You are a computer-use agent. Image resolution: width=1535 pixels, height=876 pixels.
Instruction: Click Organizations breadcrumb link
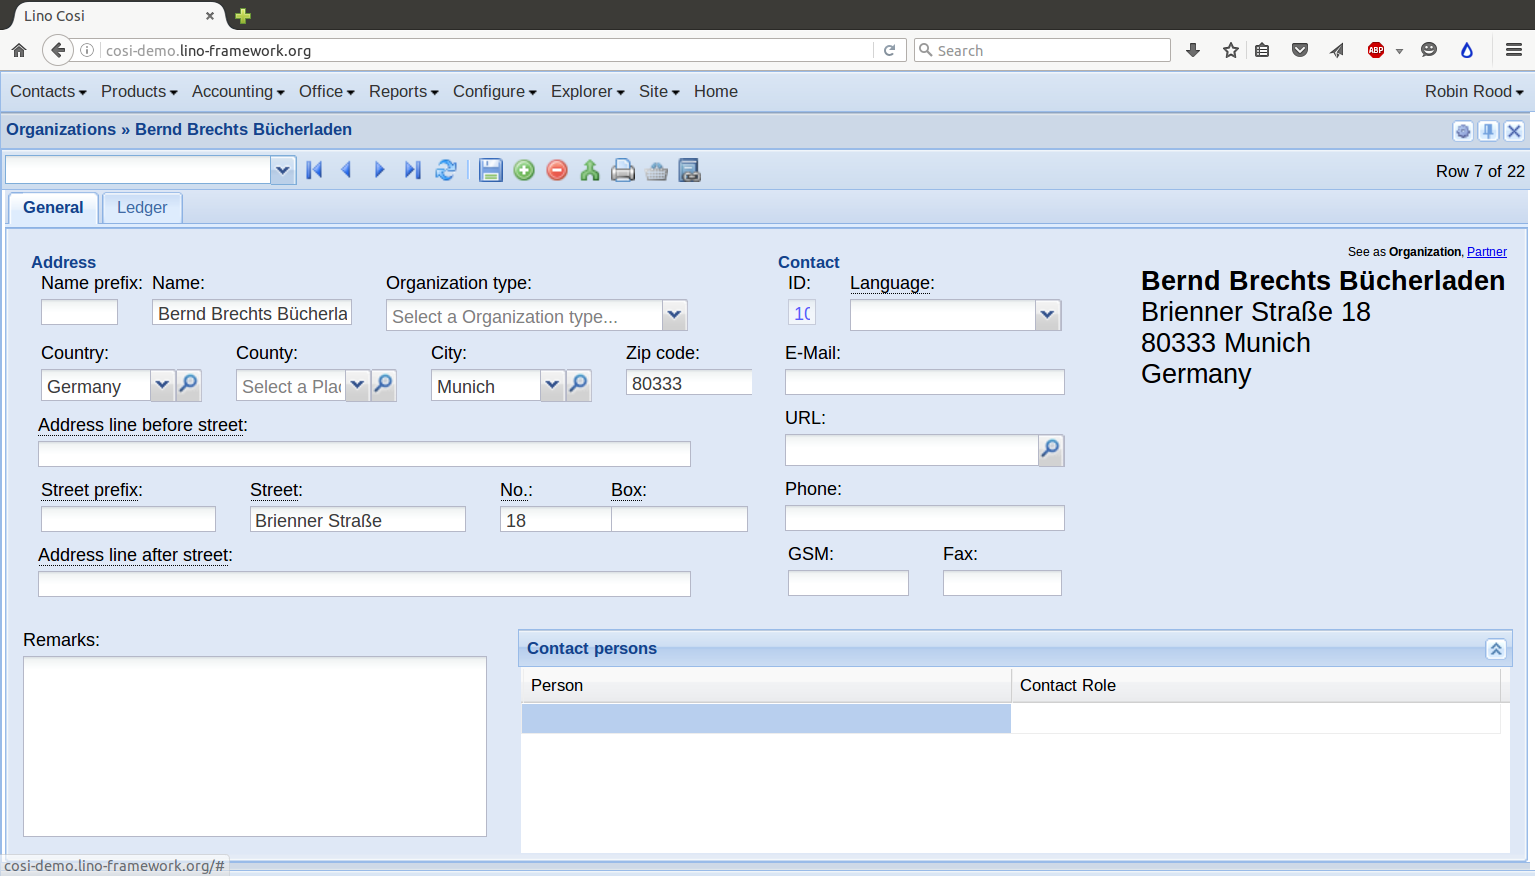61,129
